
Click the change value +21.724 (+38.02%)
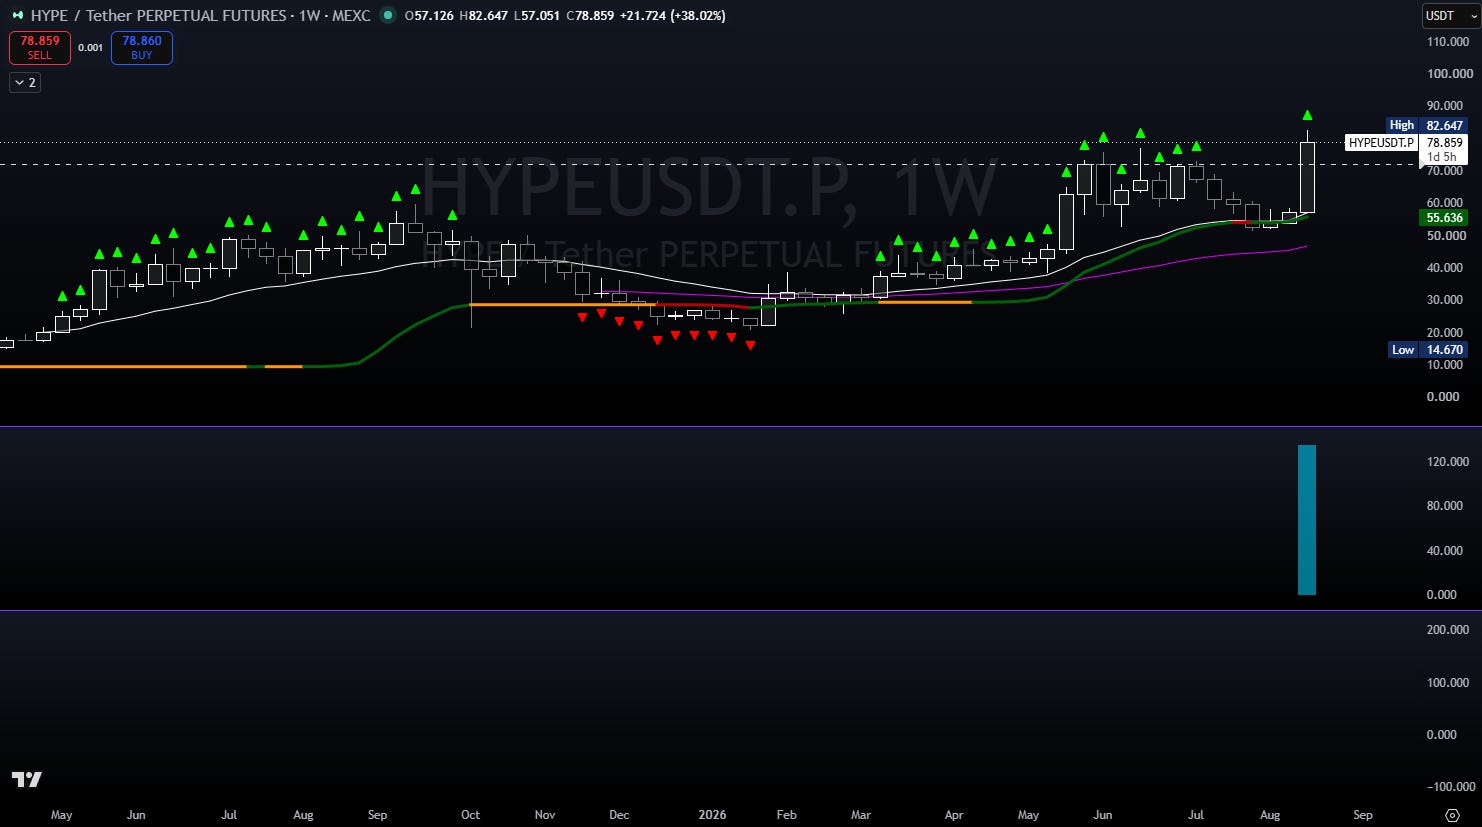click(x=673, y=16)
